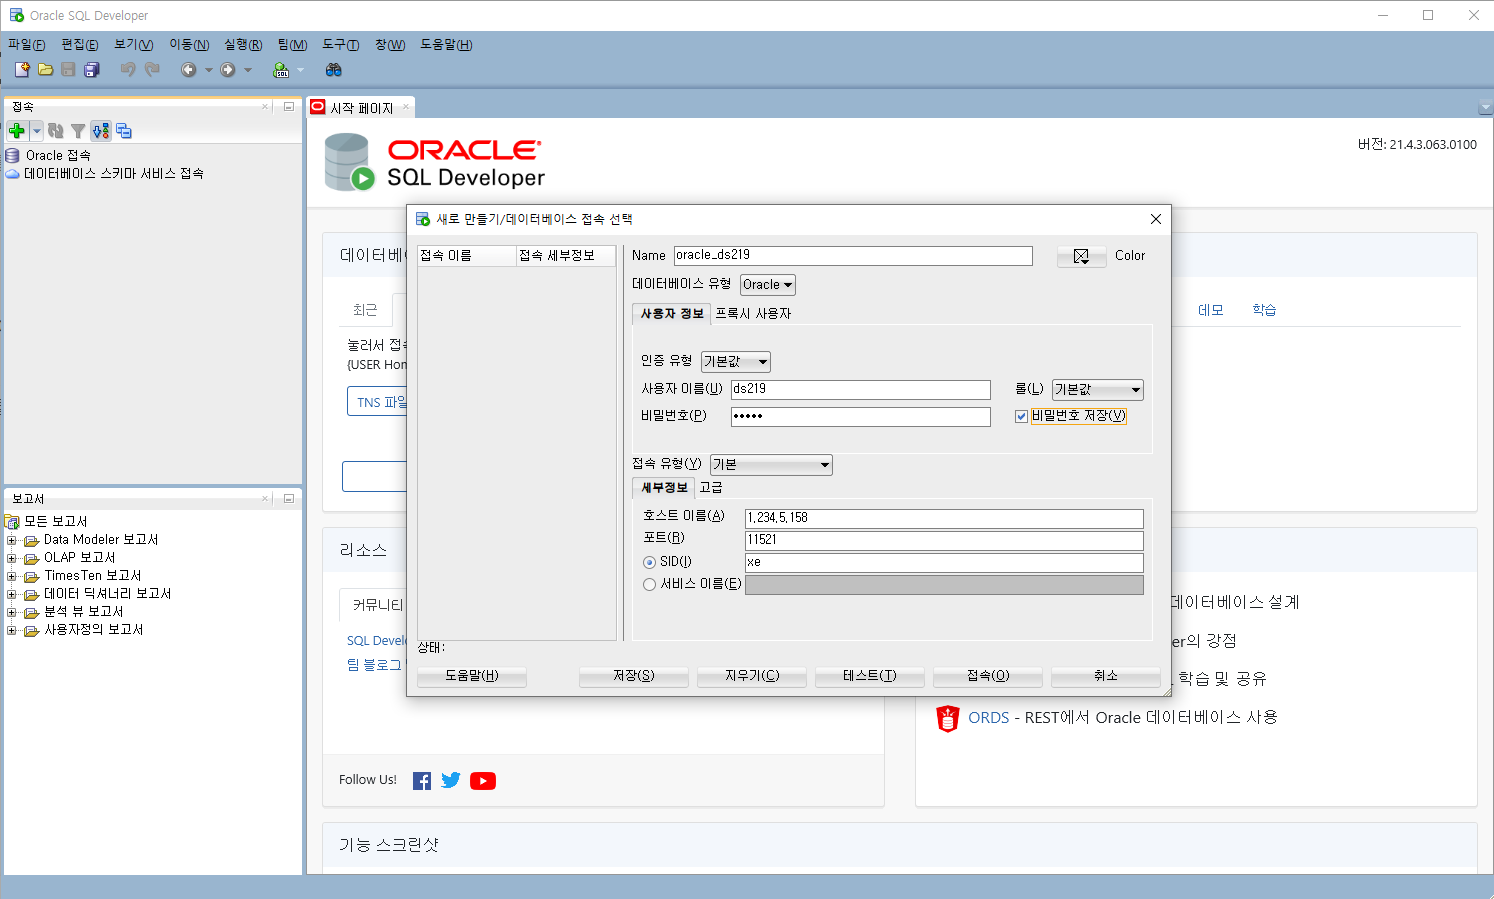Open the dropdown arrow next to new connection plus
This screenshot has height=899, width=1494.
pyautogui.click(x=37, y=131)
